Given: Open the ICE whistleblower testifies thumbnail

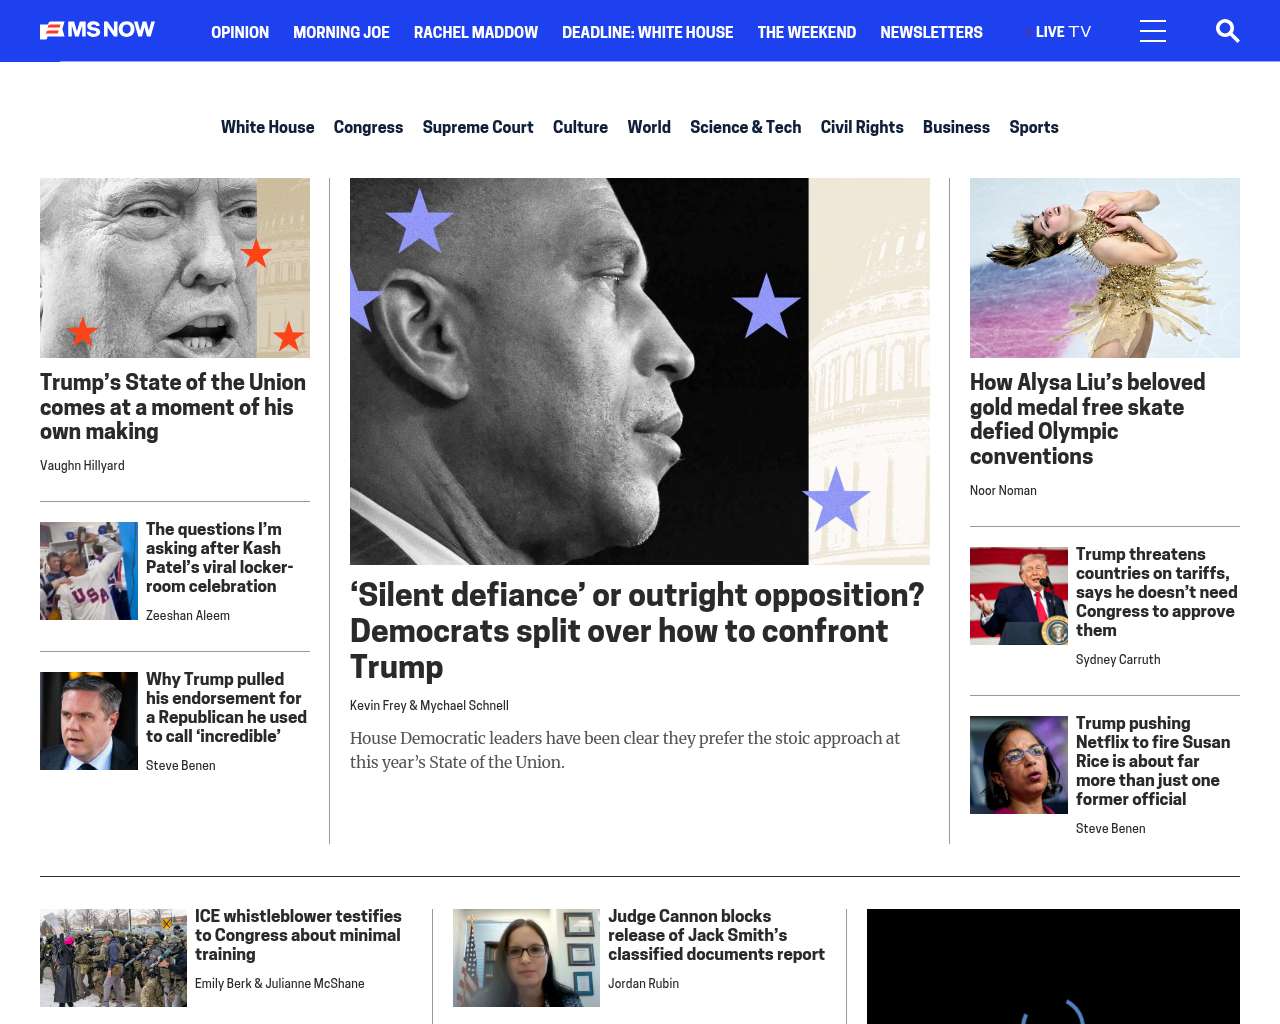Looking at the screenshot, I should (x=113, y=958).
